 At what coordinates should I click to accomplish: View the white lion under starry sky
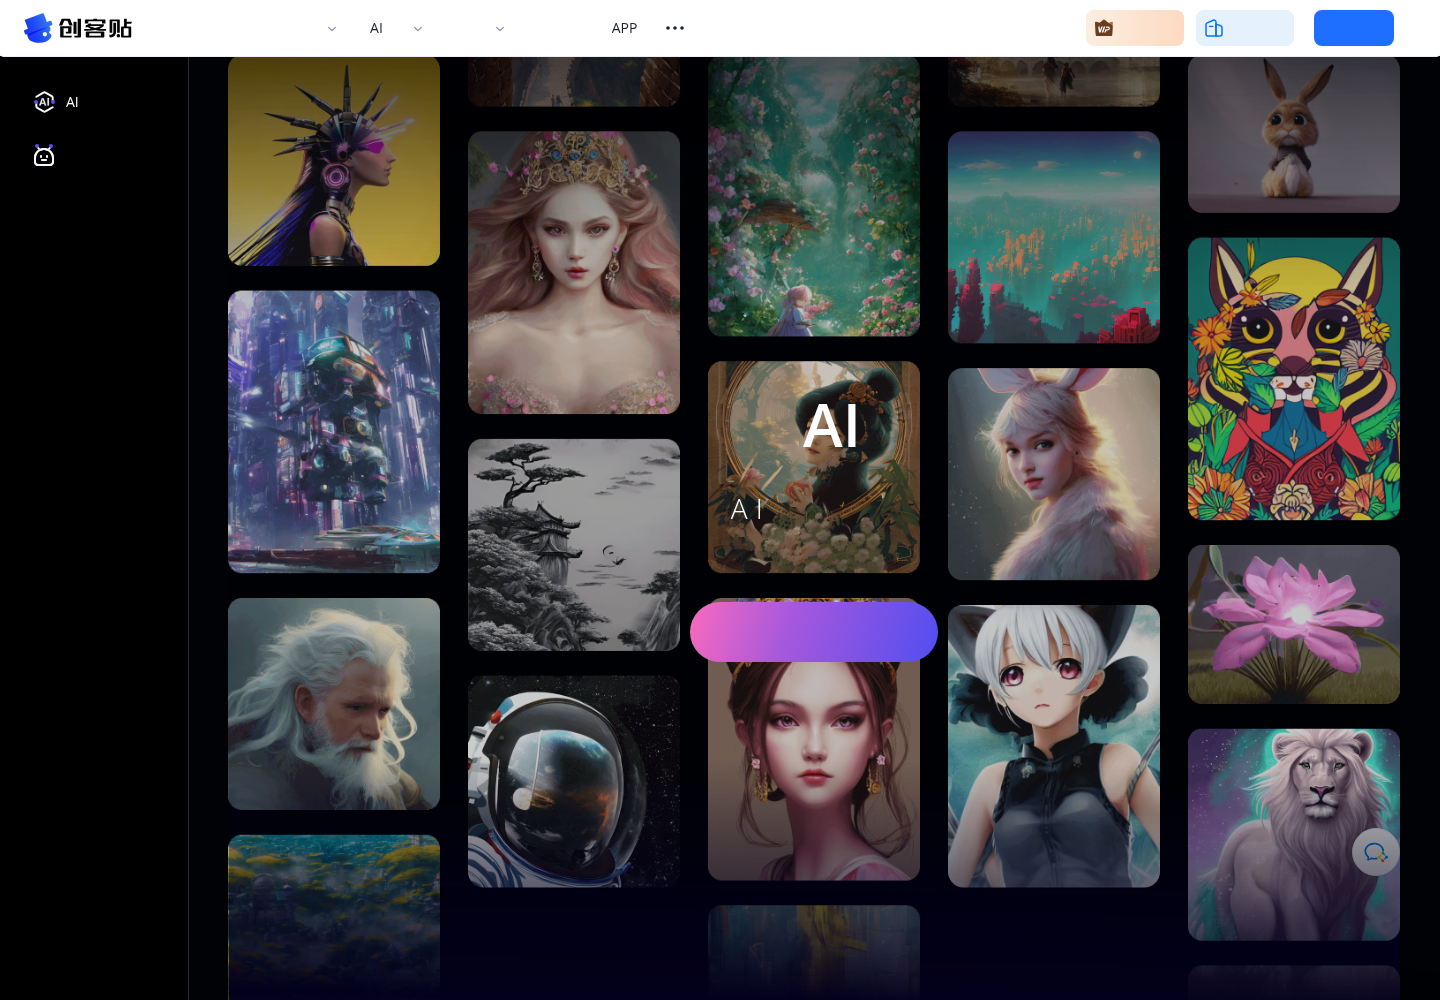click(x=1294, y=835)
